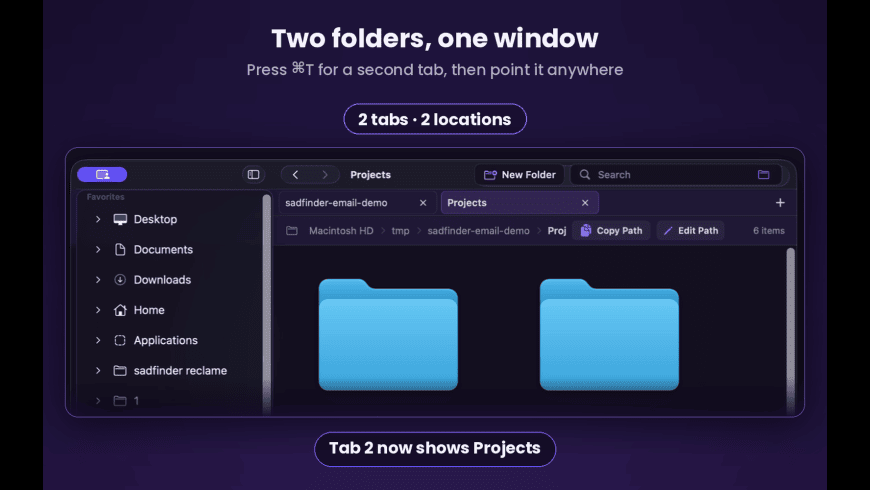Expand Applications in sidebar
The height and width of the screenshot is (490, 870).
98,340
